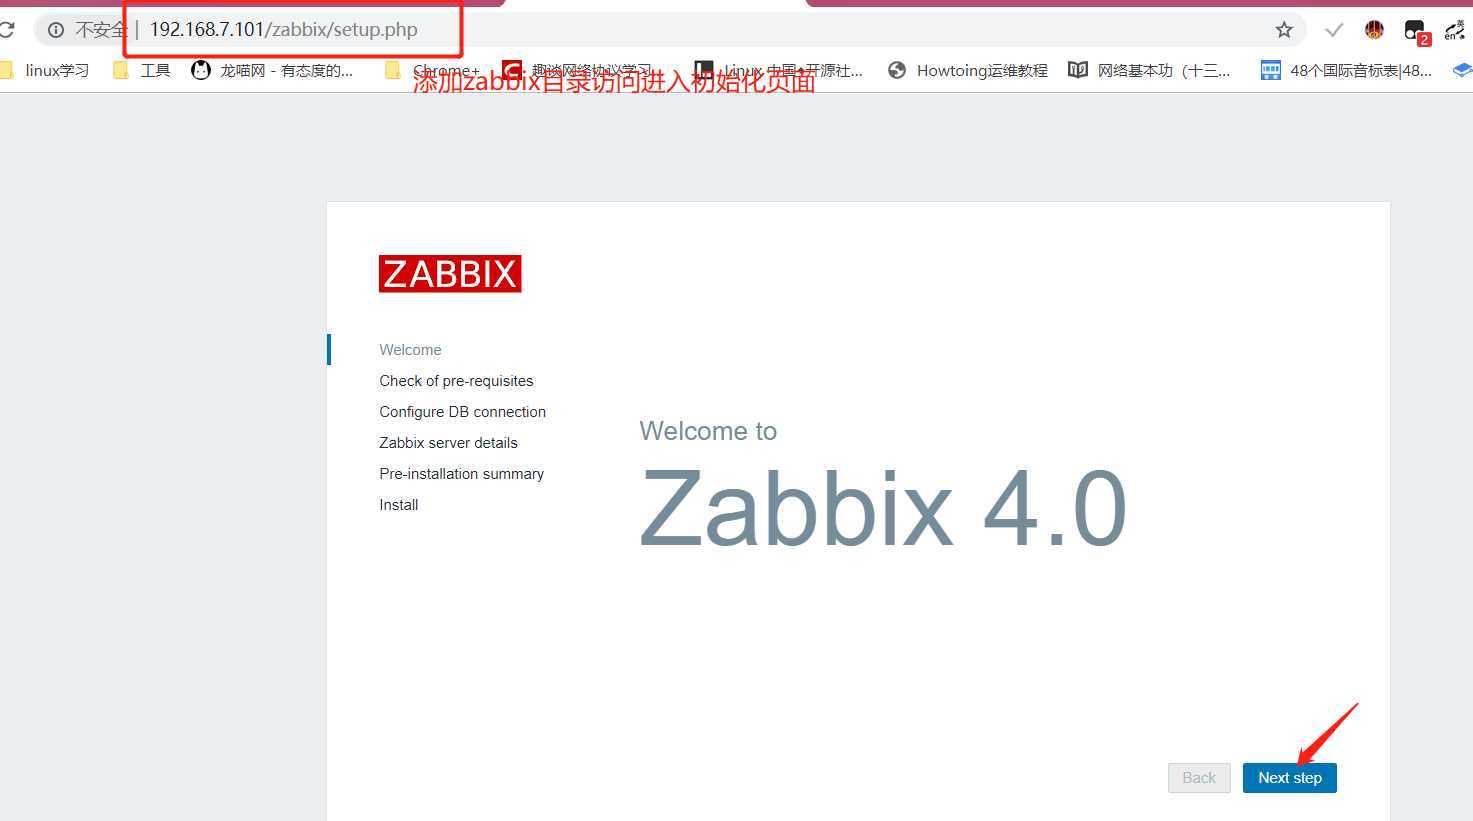Open the 48个国际音标表 bookmark

point(1346,70)
